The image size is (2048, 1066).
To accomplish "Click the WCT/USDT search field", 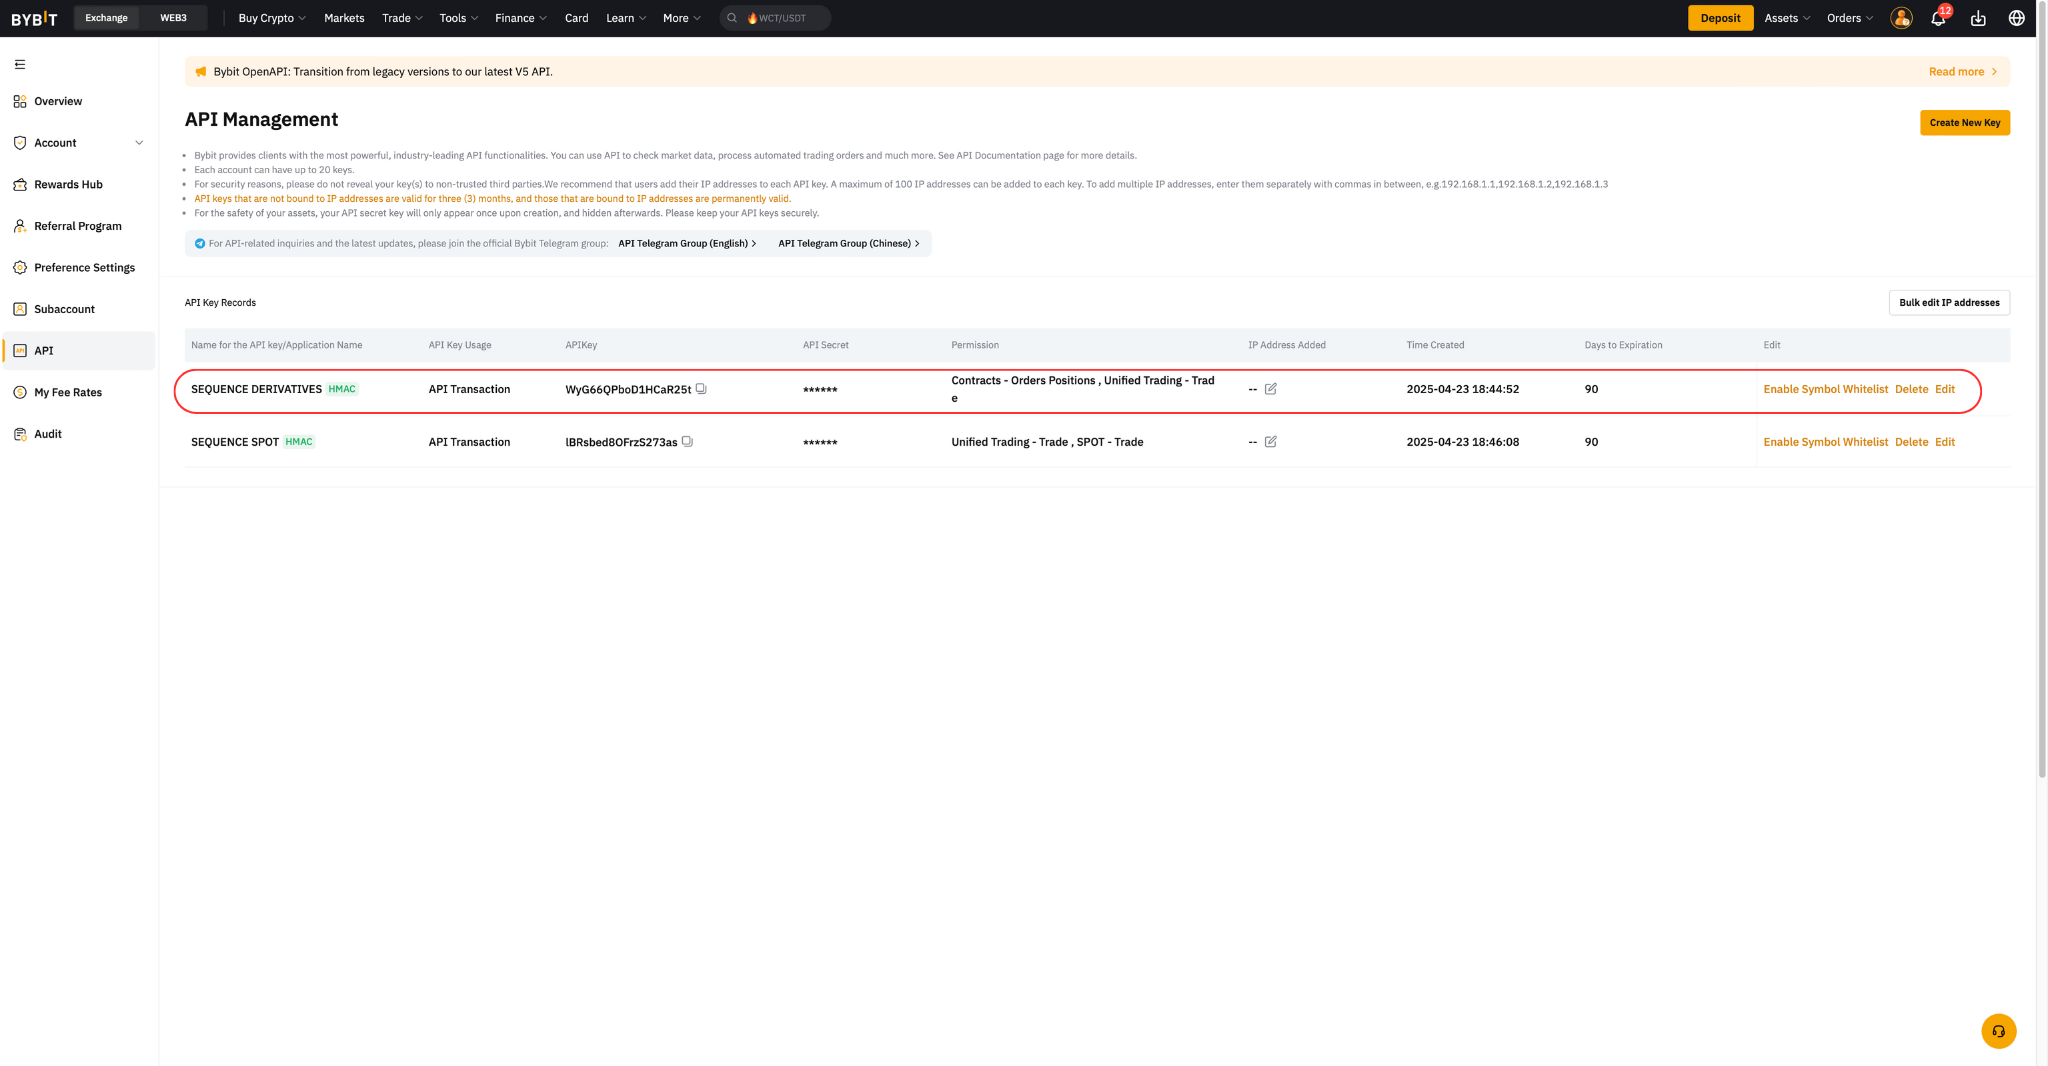I will 775,18.
